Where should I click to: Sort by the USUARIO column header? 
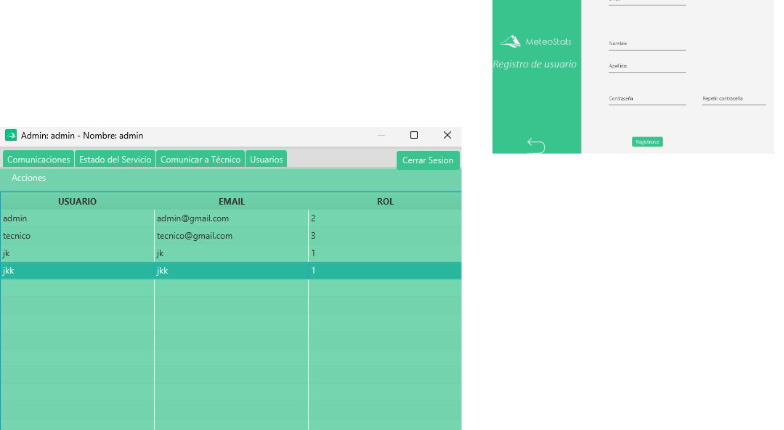coord(77,202)
